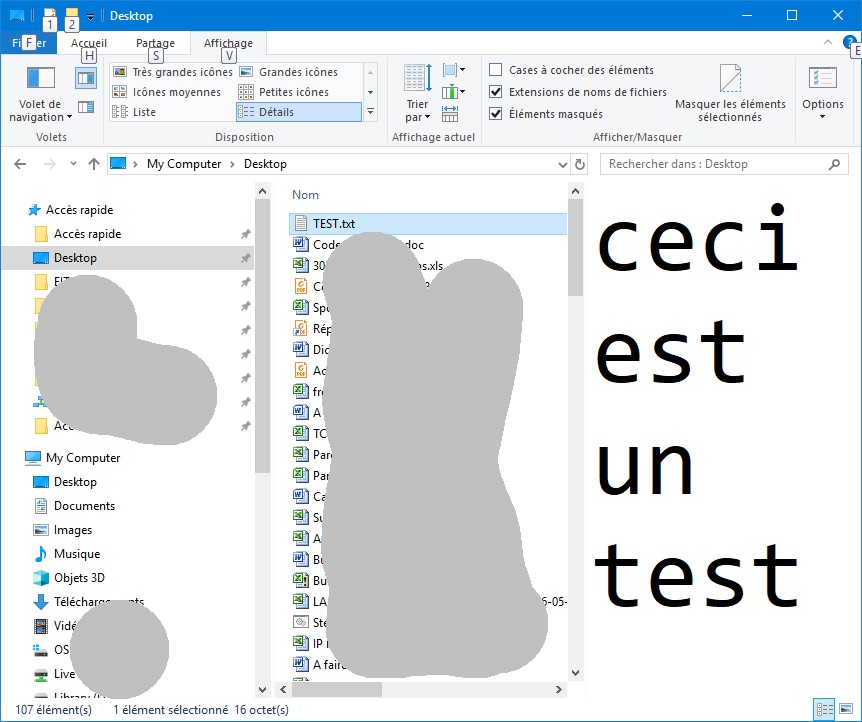Select Petites icônes layout

point(285,92)
